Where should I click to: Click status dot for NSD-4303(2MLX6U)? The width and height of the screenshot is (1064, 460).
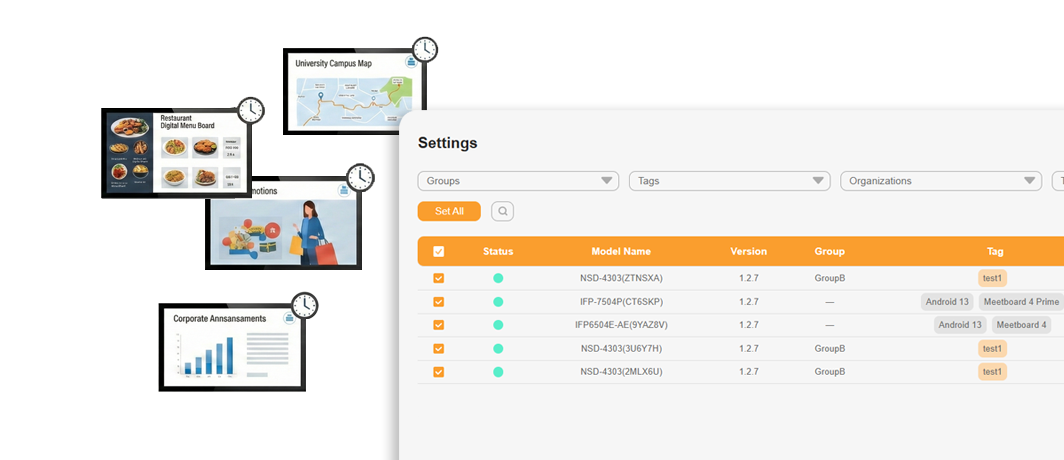click(498, 372)
